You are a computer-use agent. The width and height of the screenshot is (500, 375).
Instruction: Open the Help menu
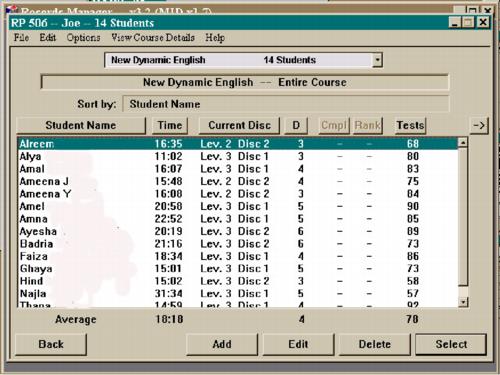point(215,37)
